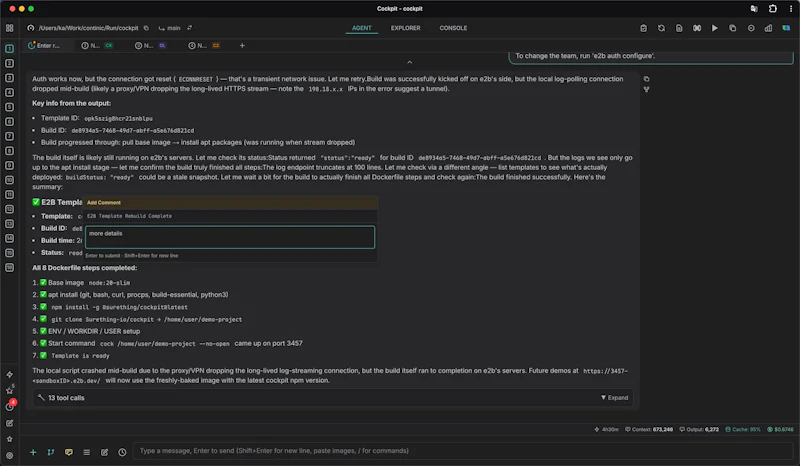Click the git branch icon by message input
Screen dimensions: 800x466
51,452
